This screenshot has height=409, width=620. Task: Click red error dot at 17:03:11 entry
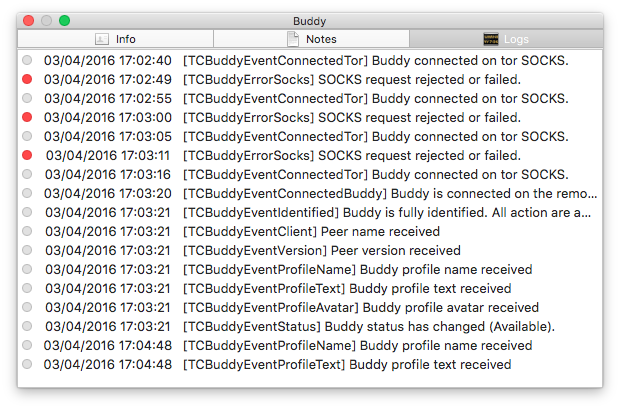pos(27,155)
